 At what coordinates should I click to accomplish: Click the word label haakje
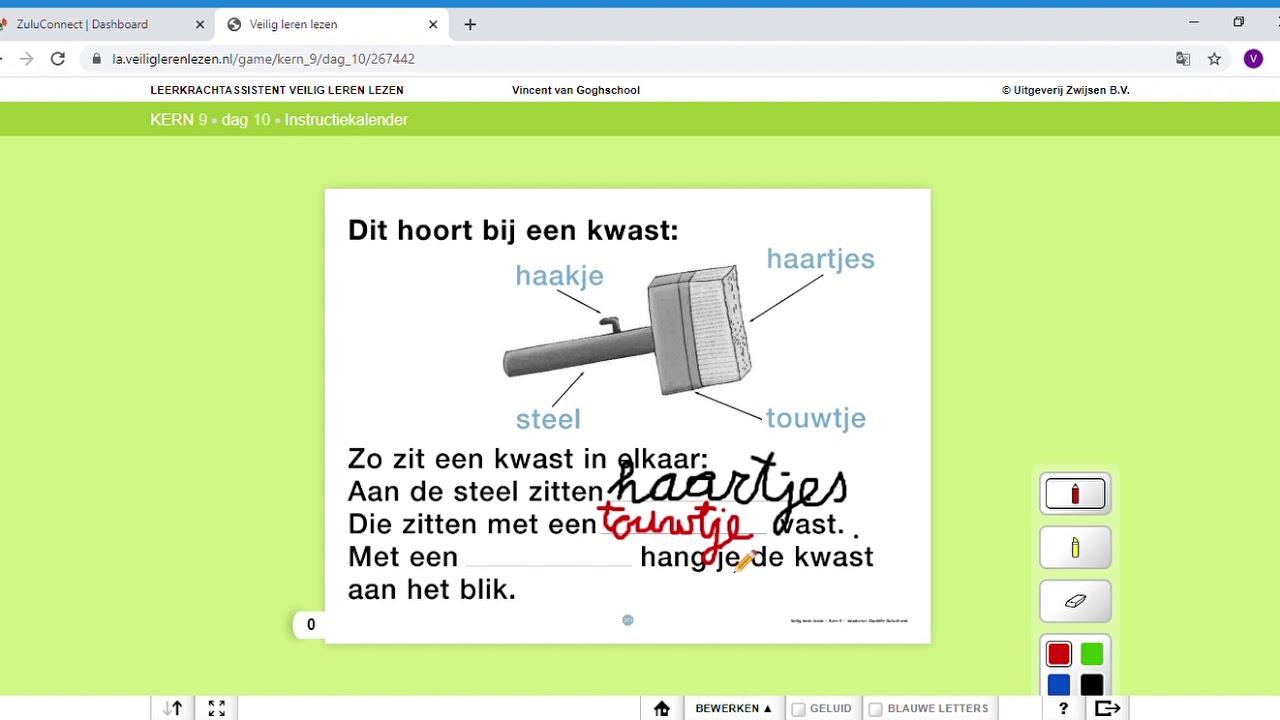(559, 276)
